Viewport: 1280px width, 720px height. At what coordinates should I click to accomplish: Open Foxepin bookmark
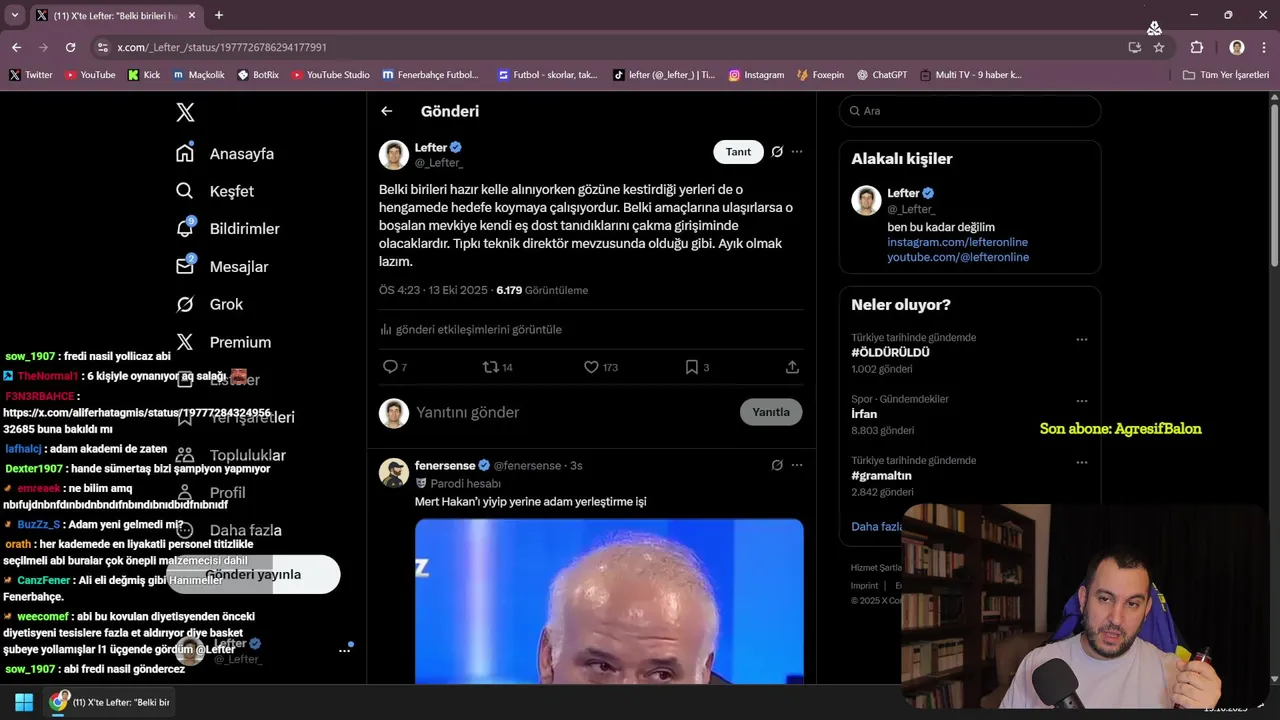coord(821,75)
